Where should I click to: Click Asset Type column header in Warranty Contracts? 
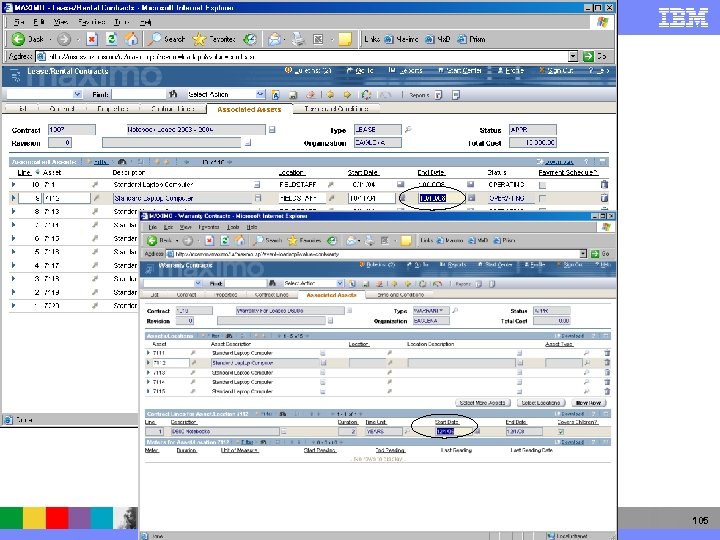click(x=559, y=344)
